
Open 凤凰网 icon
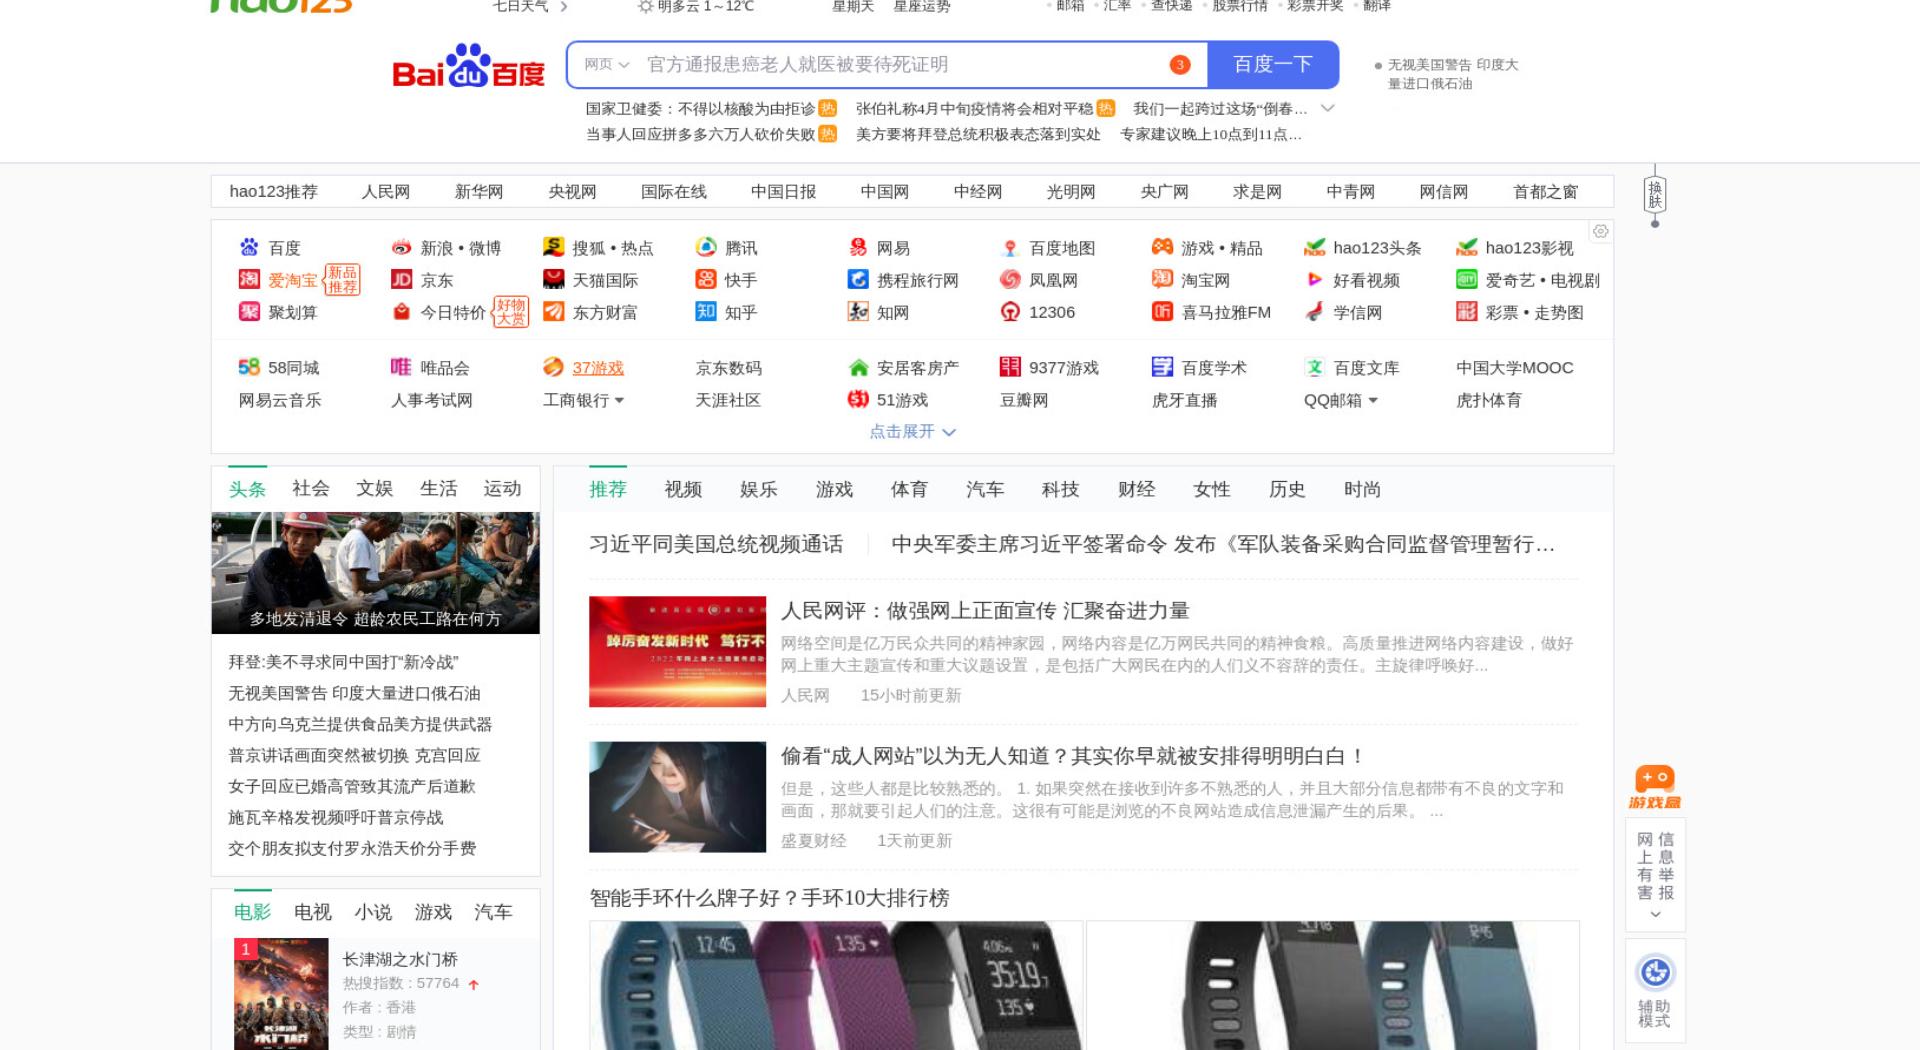pyautogui.click(x=1010, y=279)
